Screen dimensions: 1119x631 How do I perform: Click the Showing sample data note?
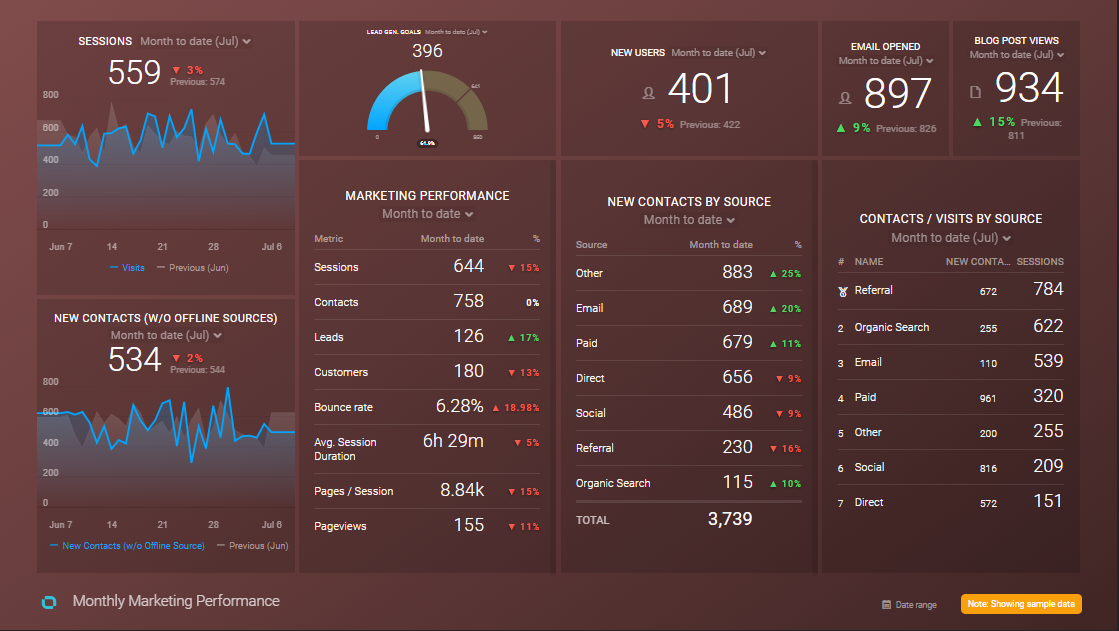tap(1021, 604)
